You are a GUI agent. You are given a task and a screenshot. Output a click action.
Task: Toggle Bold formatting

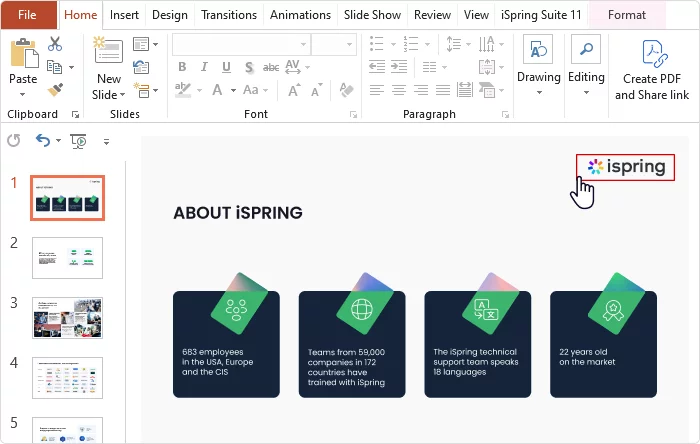[182, 67]
